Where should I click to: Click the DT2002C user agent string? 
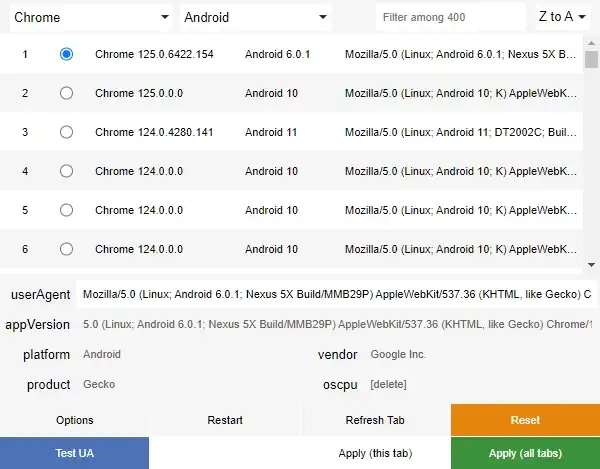461,132
